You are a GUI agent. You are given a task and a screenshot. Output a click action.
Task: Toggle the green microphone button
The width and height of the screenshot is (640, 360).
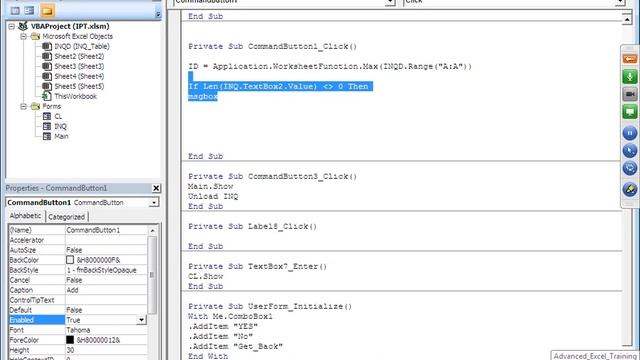coord(630,77)
